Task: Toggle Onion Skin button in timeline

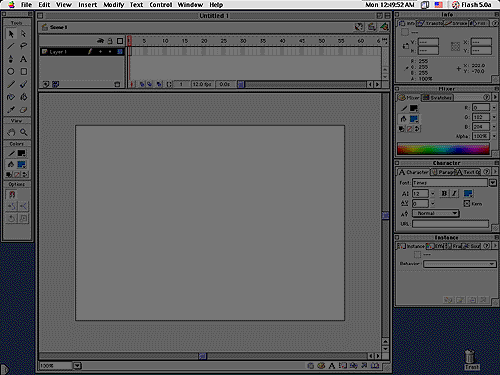Action: pyautogui.click(x=142, y=84)
